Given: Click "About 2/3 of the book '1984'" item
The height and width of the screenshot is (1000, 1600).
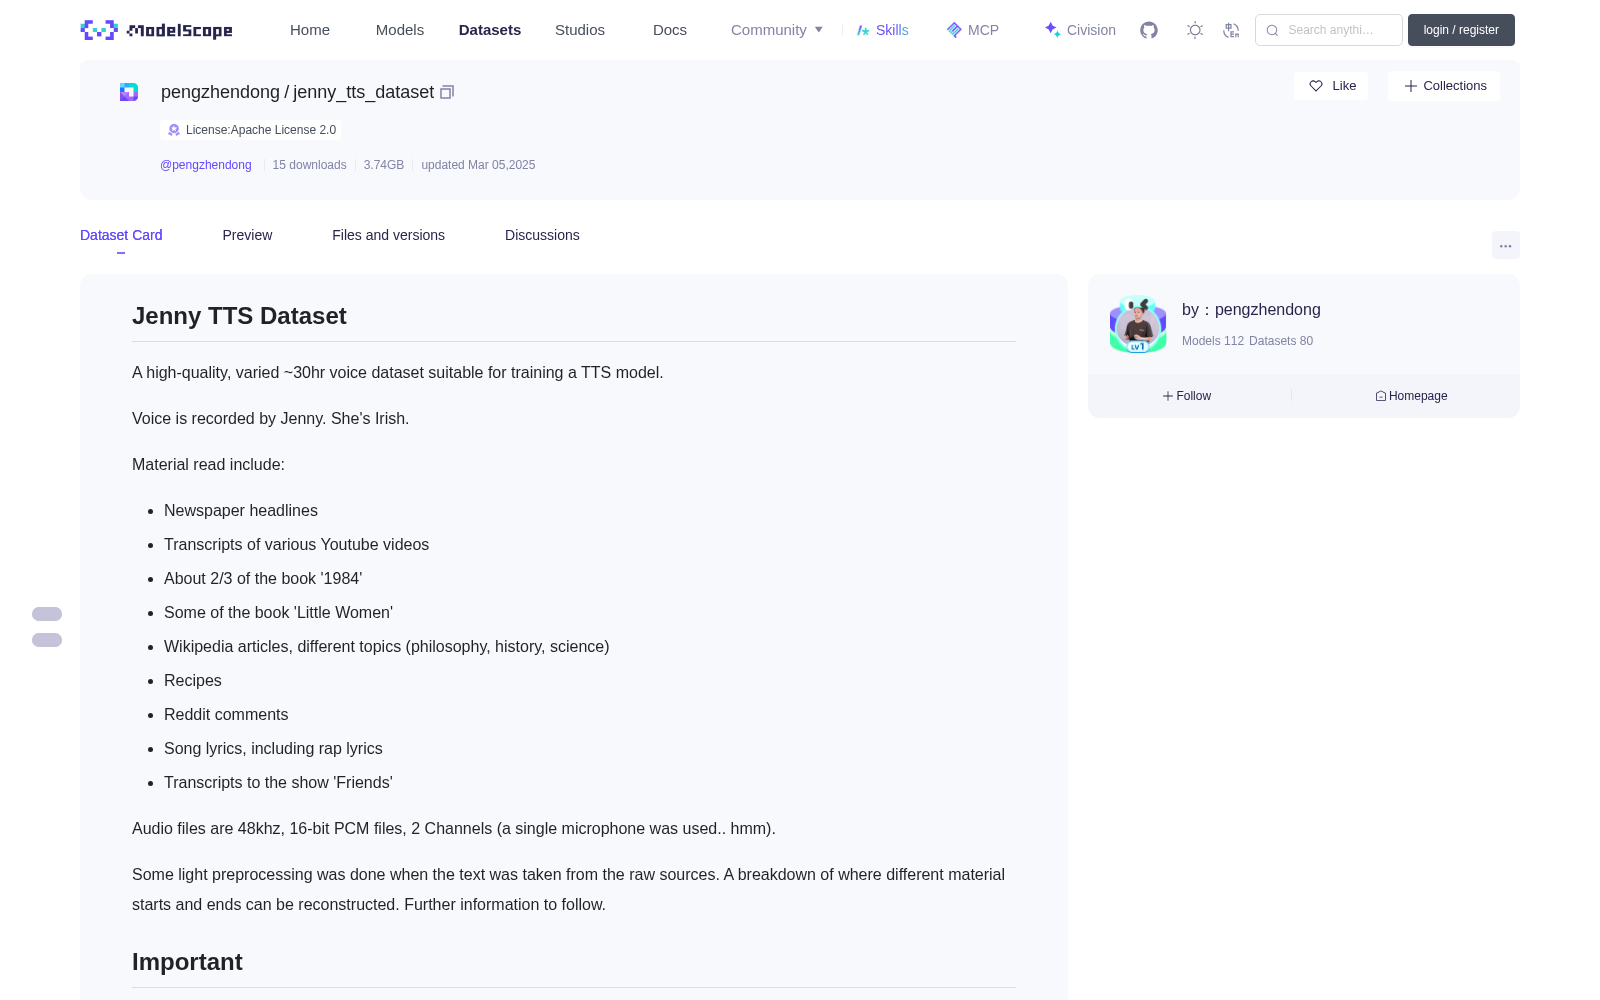Looking at the screenshot, I should pyautogui.click(x=263, y=578).
